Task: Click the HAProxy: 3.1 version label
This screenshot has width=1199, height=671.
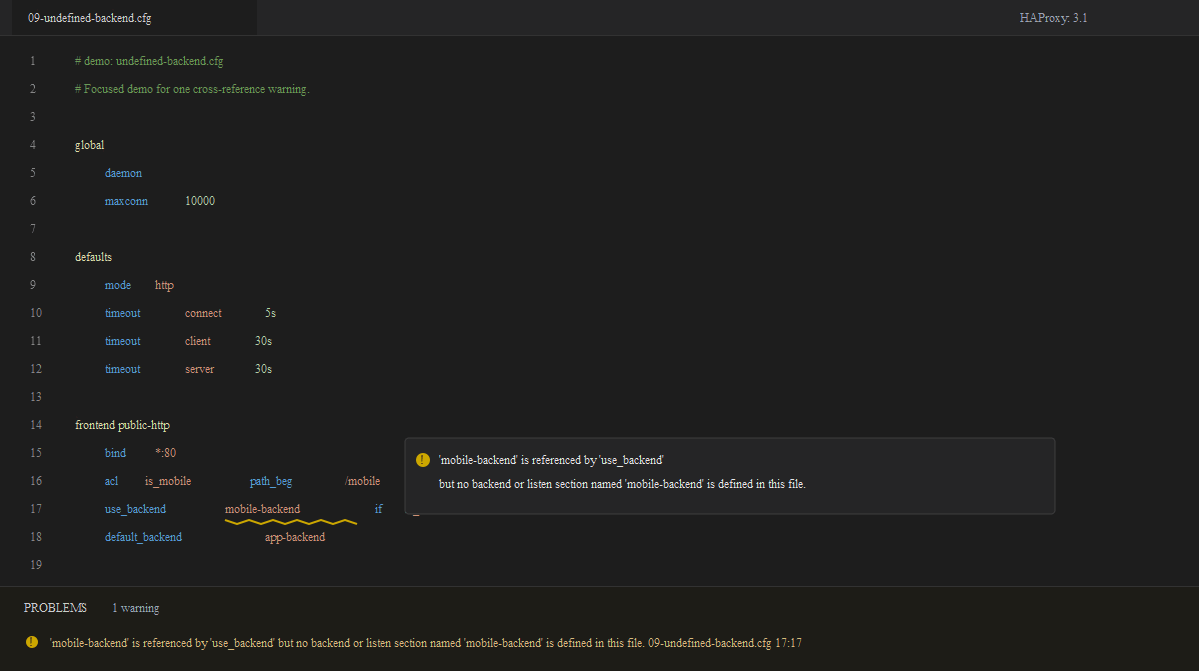Action: click(1053, 18)
